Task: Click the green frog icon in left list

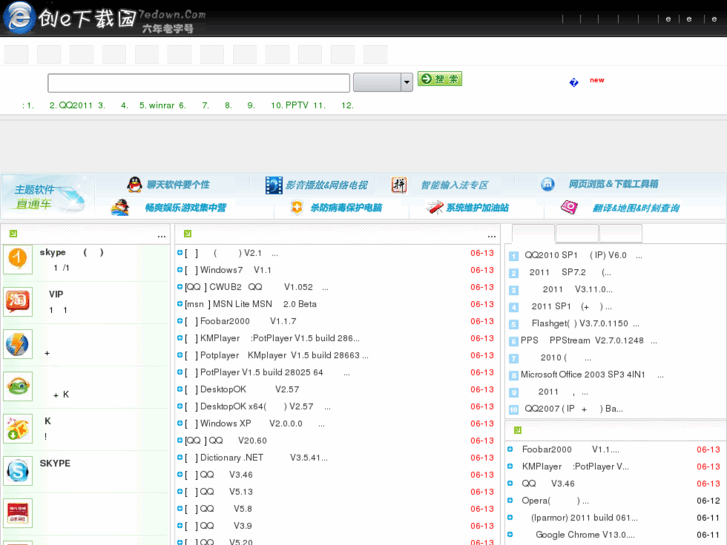Action: click(x=18, y=386)
